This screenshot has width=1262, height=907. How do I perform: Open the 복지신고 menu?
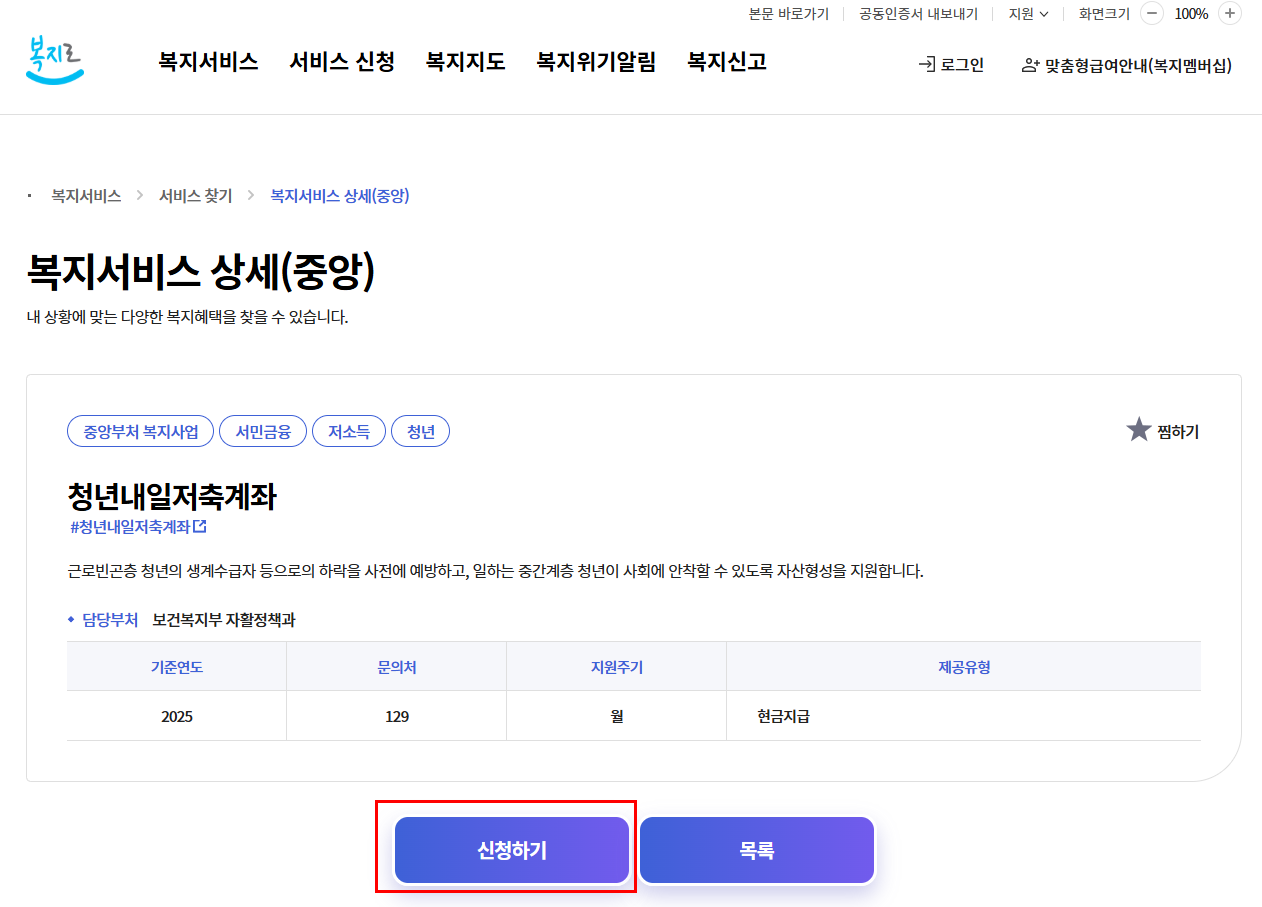click(727, 62)
